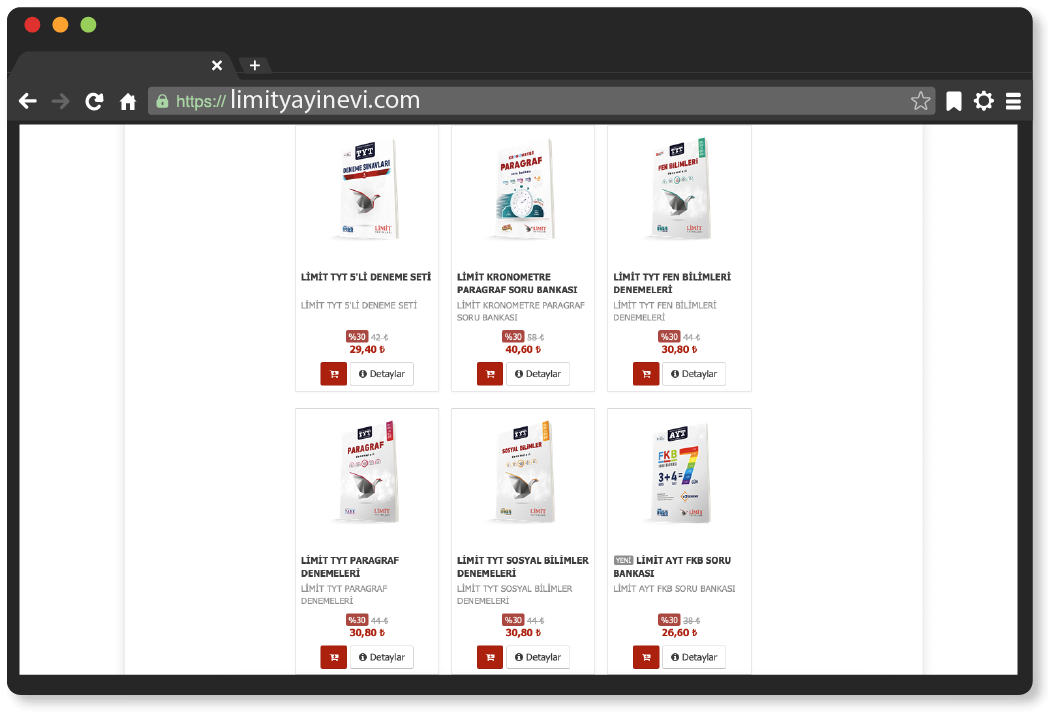Add Kronometre Paragraf Soru Bankası to cart

(489, 374)
